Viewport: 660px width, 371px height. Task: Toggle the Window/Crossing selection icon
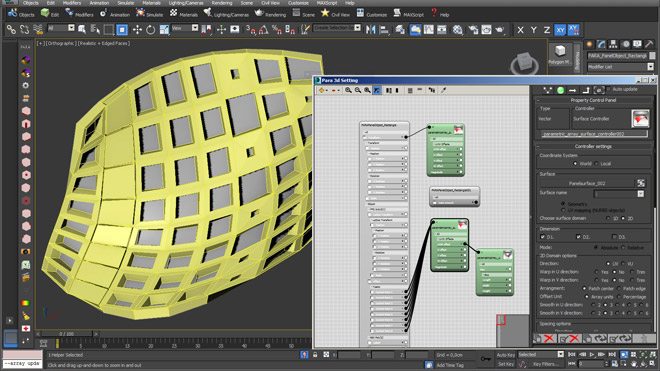click(x=122, y=29)
